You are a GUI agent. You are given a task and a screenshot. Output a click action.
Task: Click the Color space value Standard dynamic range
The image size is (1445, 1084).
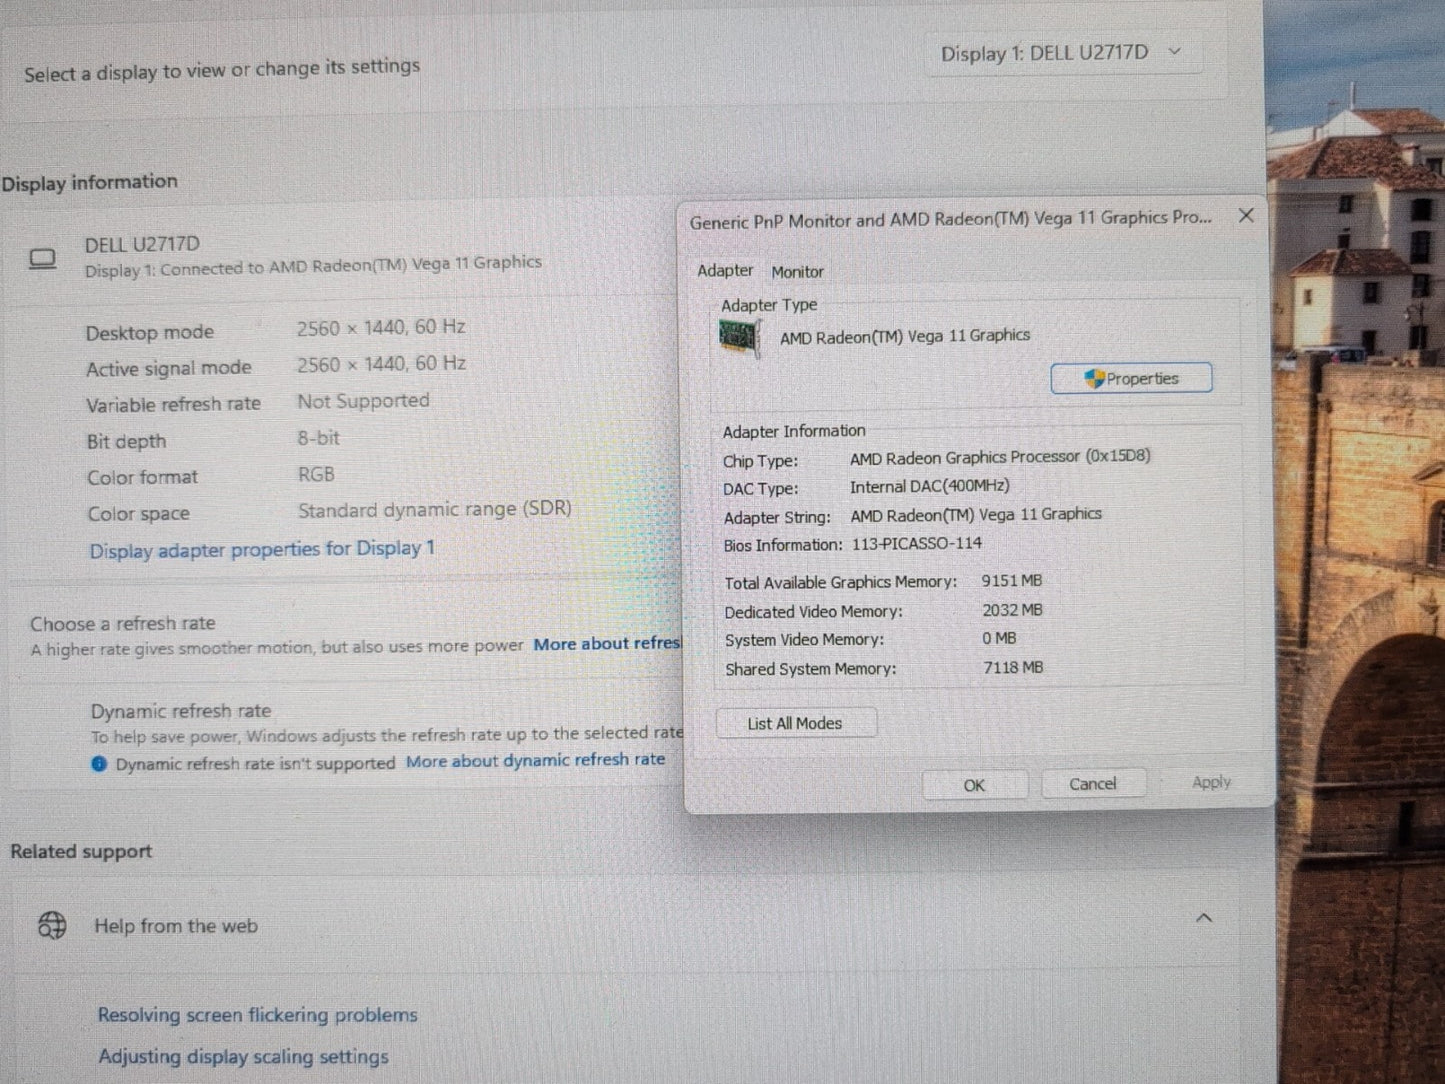point(435,510)
